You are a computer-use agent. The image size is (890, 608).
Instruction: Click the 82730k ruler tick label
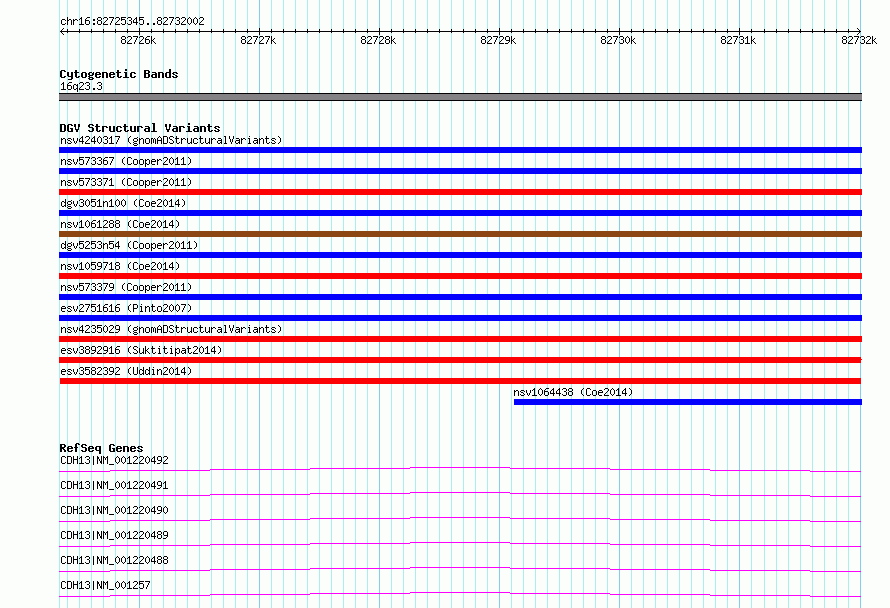618,40
